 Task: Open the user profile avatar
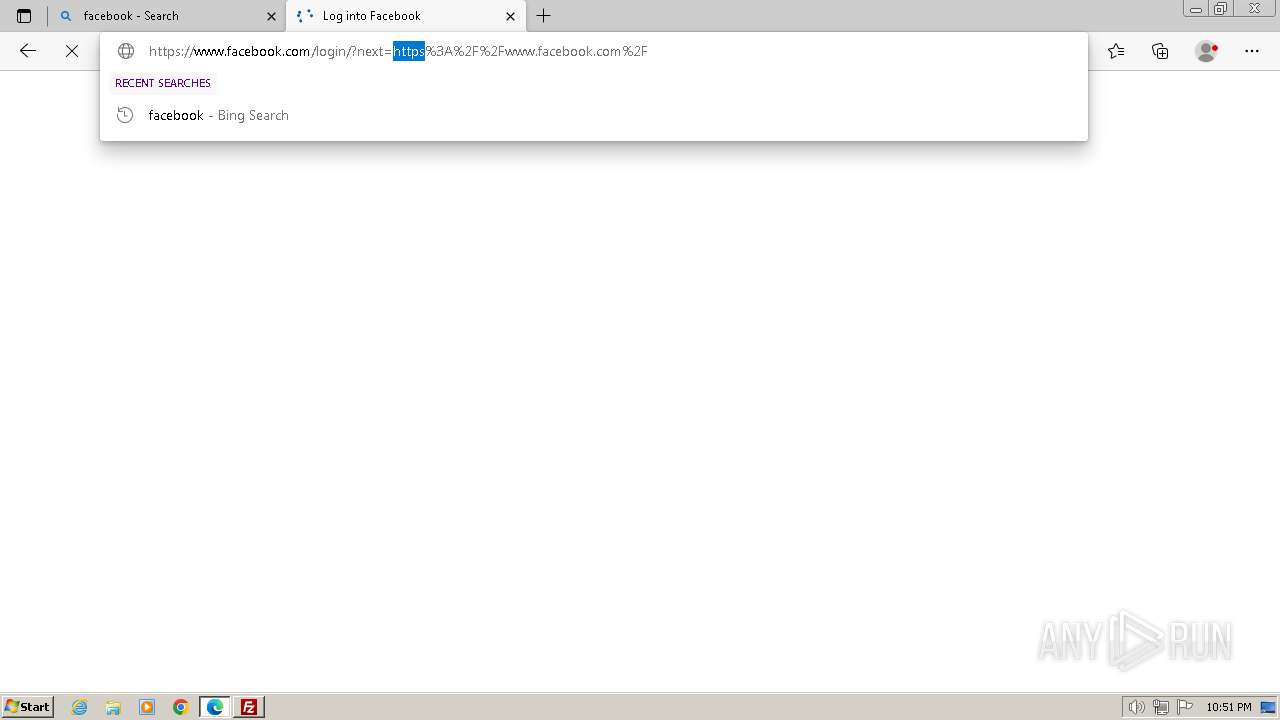pos(1207,51)
